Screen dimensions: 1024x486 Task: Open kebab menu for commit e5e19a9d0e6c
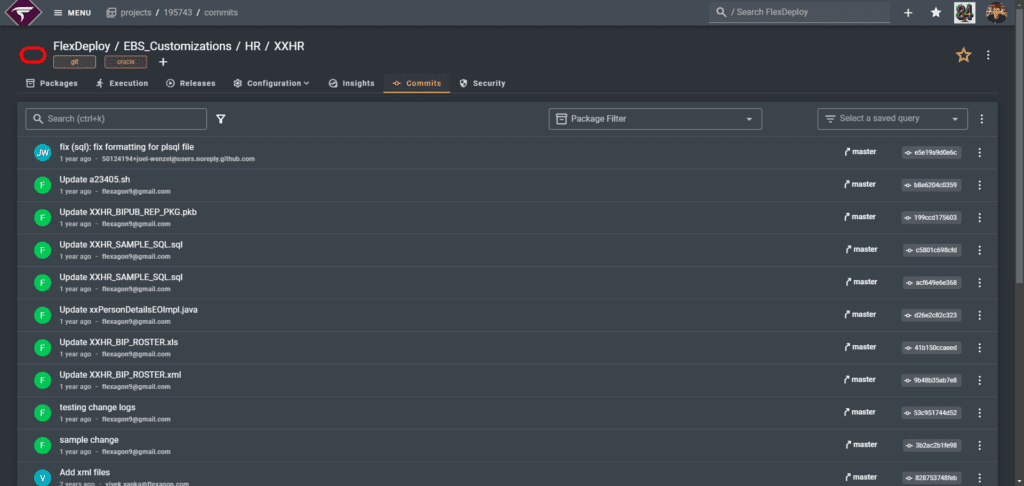pyautogui.click(x=979, y=152)
